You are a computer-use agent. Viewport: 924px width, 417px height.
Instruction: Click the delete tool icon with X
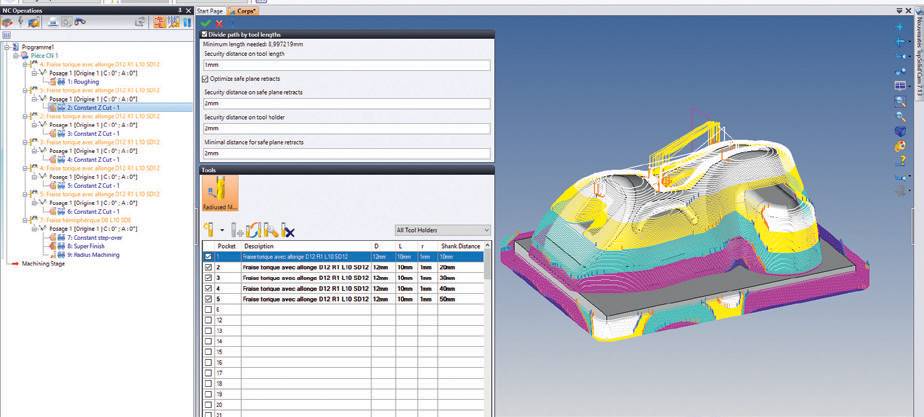click(x=288, y=231)
